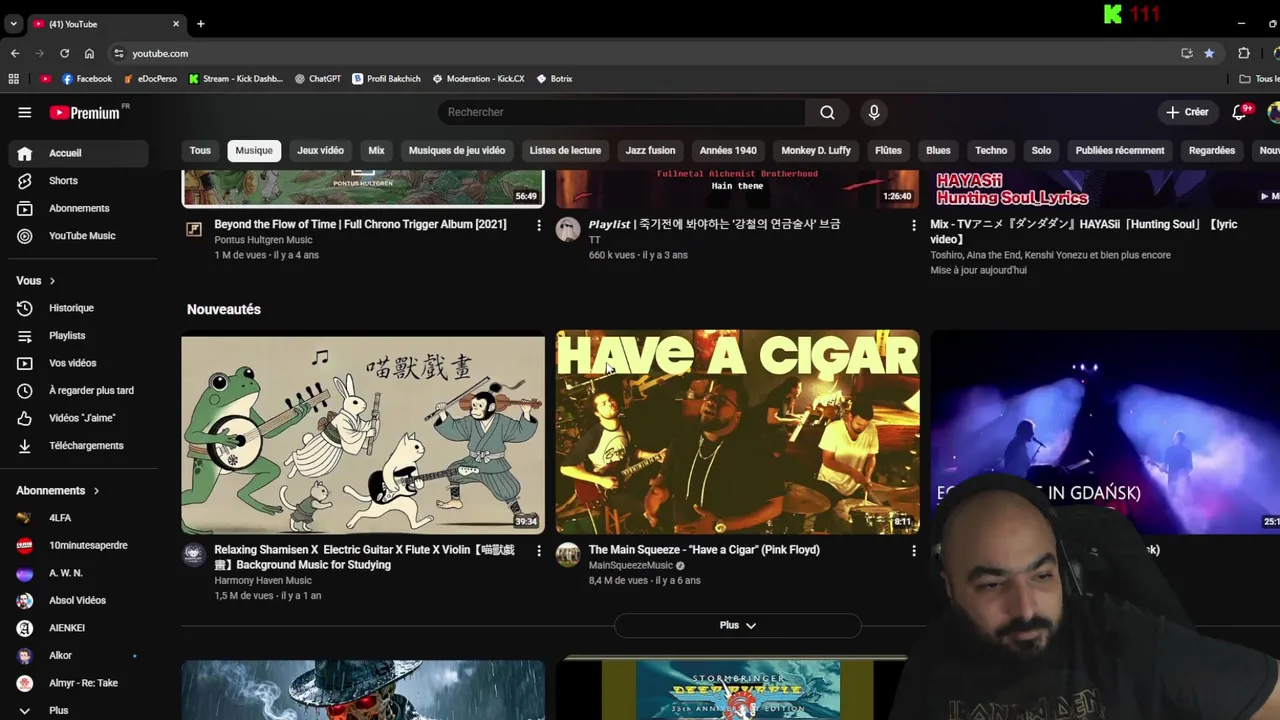Expand the Vous section chevron
Screen dimensions: 1280x720
coord(52,281)
